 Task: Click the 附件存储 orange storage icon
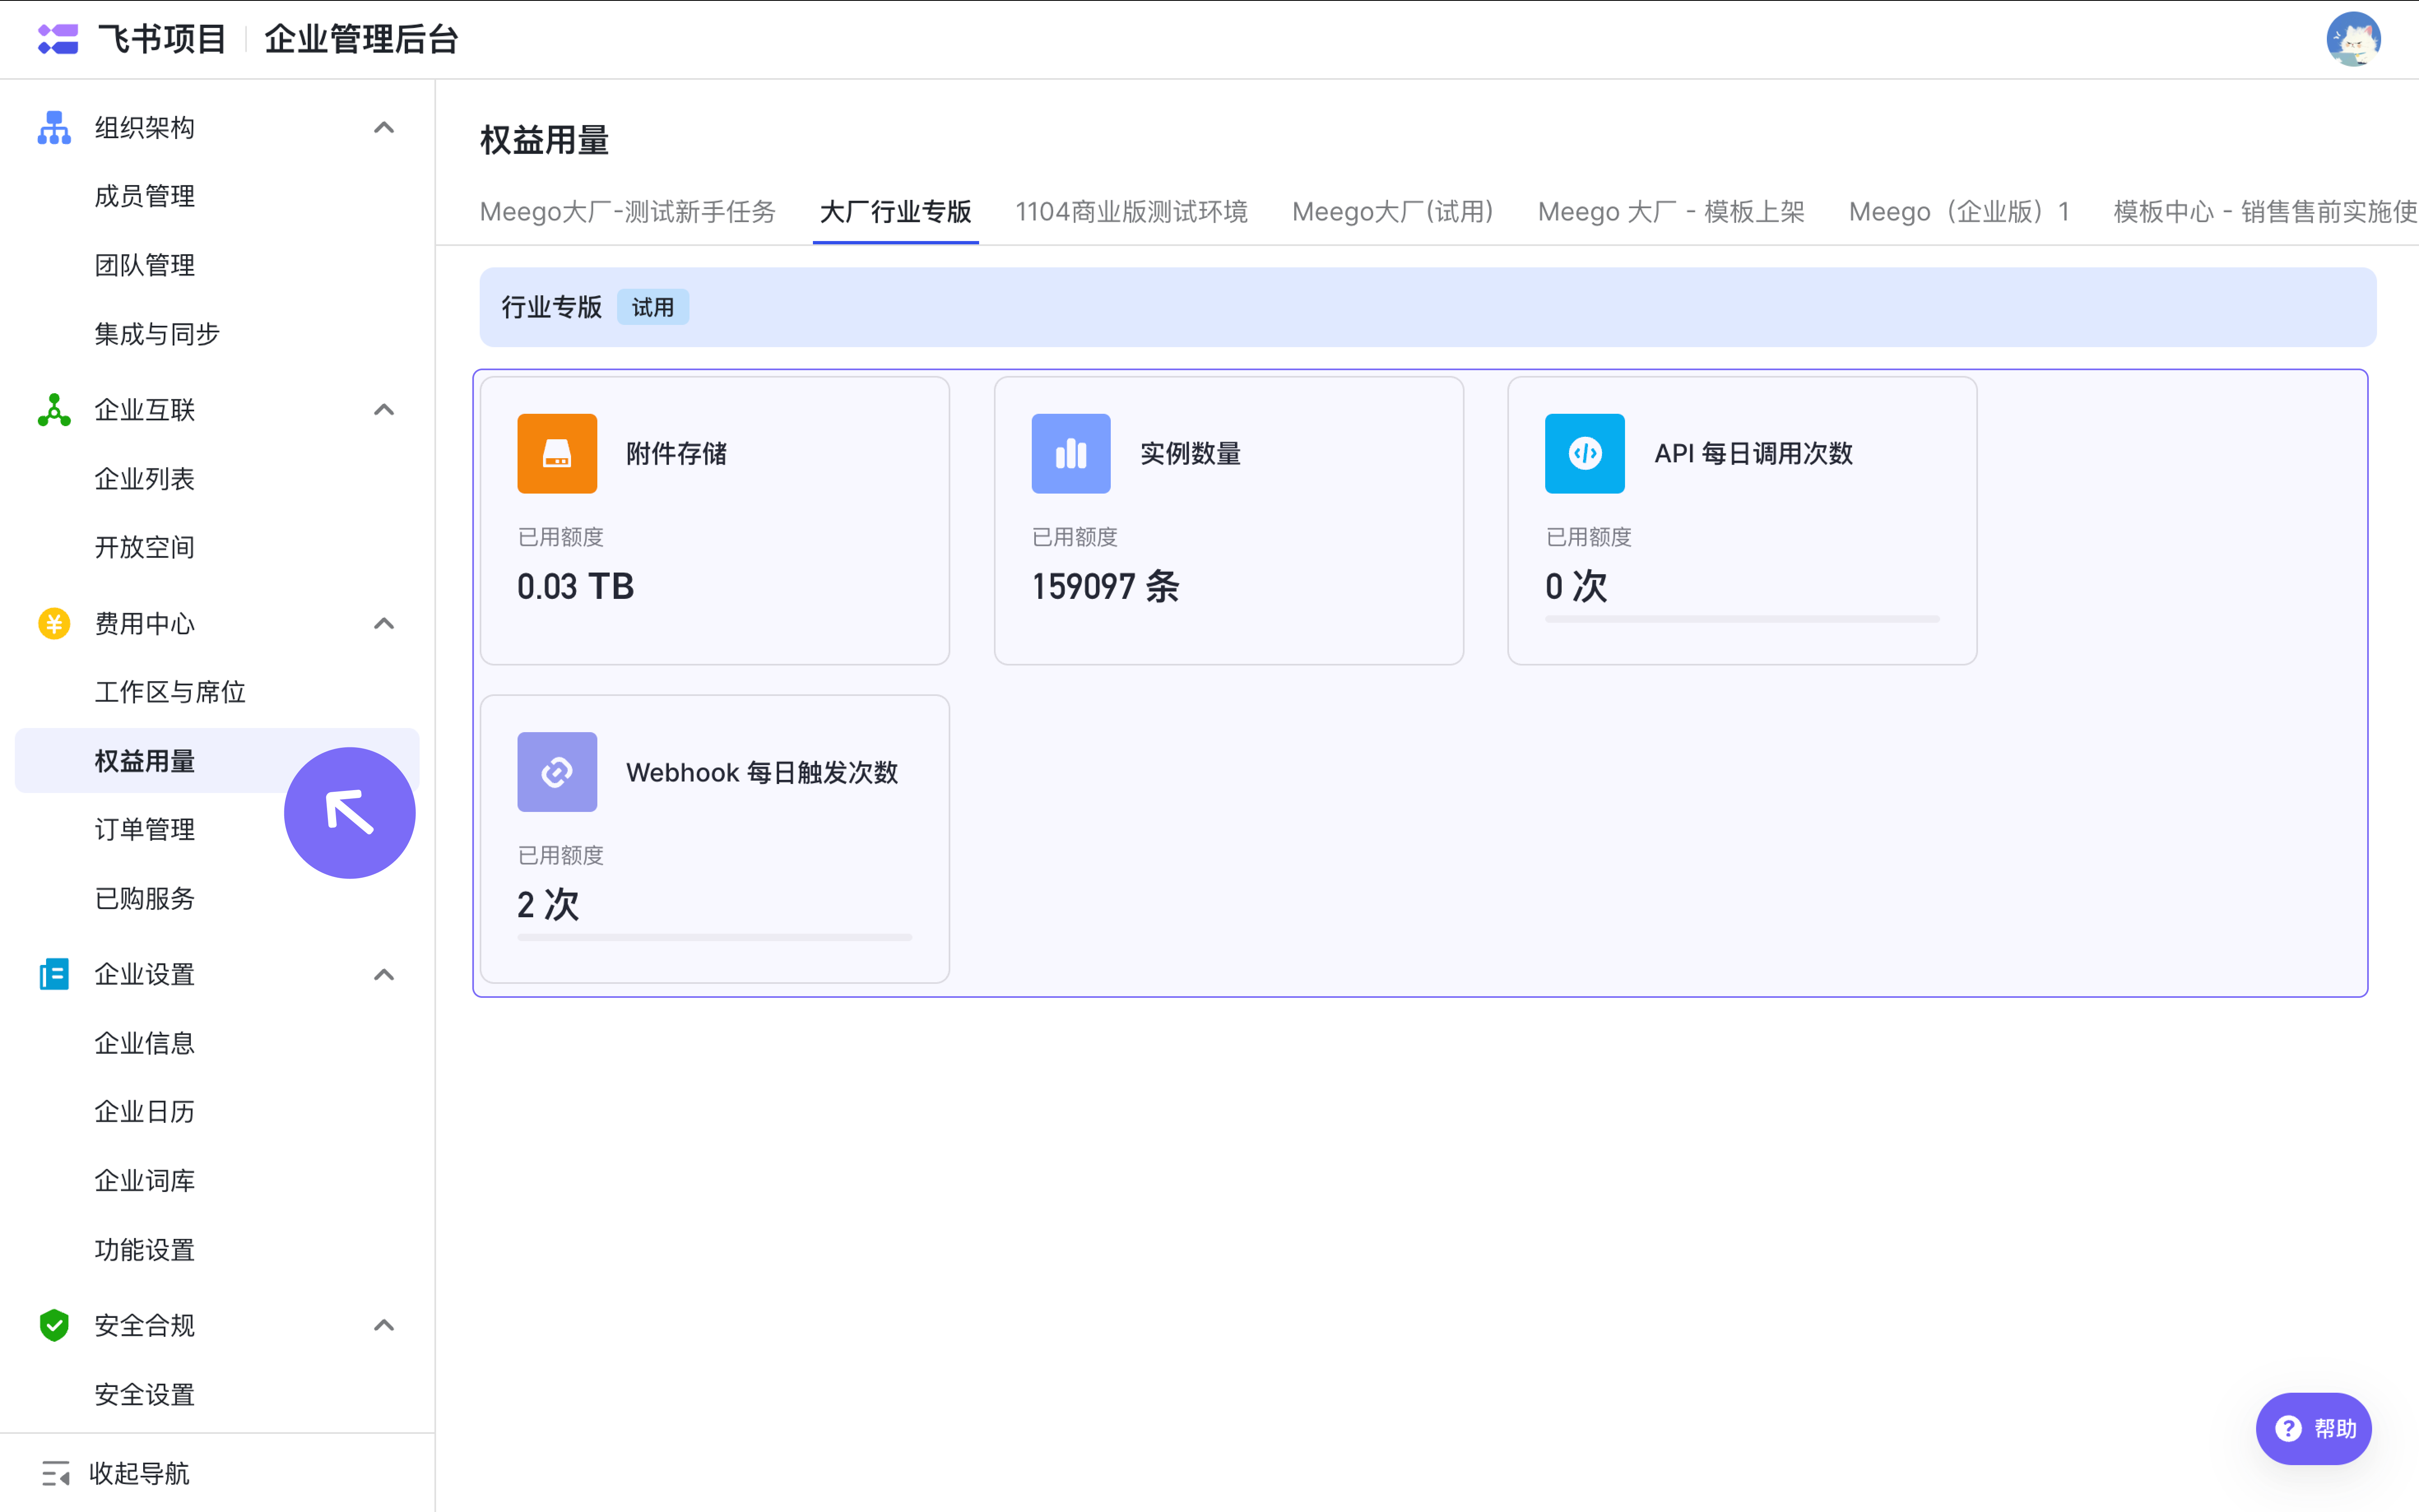(x=557, y=453)
